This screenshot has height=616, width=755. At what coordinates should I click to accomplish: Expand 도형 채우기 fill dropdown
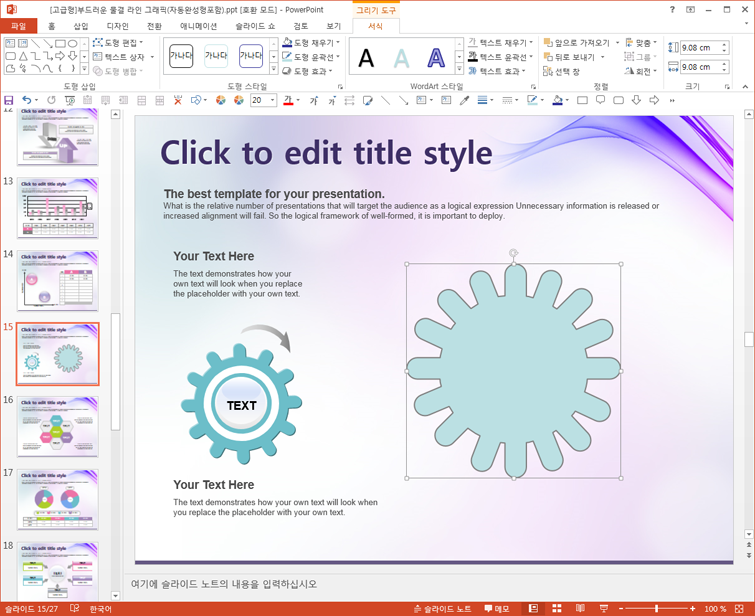click(x=338, y=43)
